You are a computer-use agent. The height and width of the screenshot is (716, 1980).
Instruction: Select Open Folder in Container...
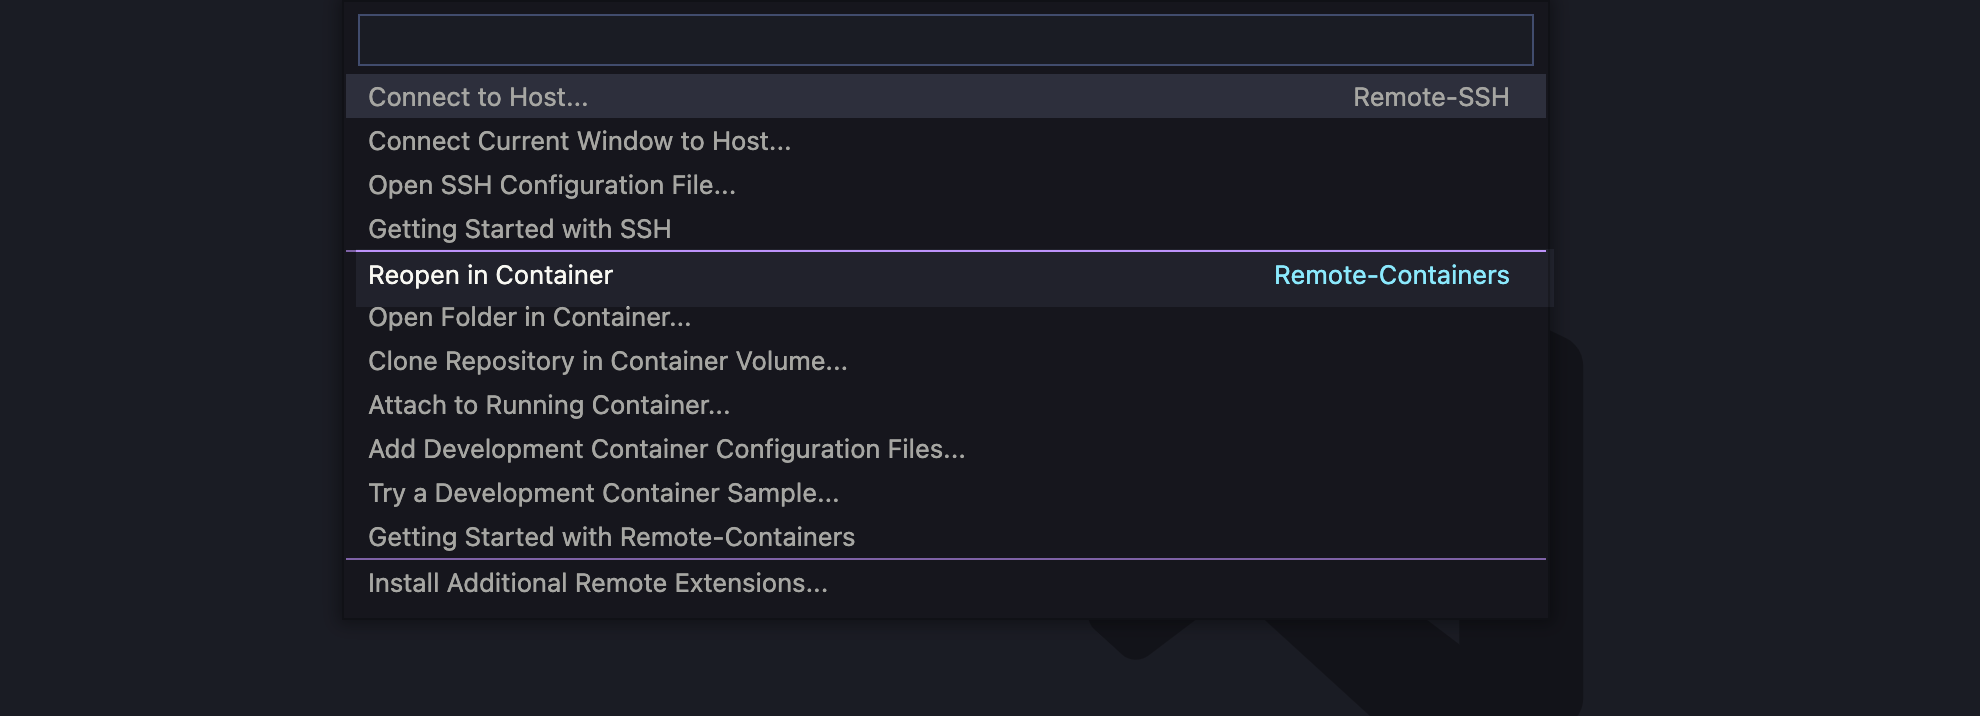[x=945, y=318]
